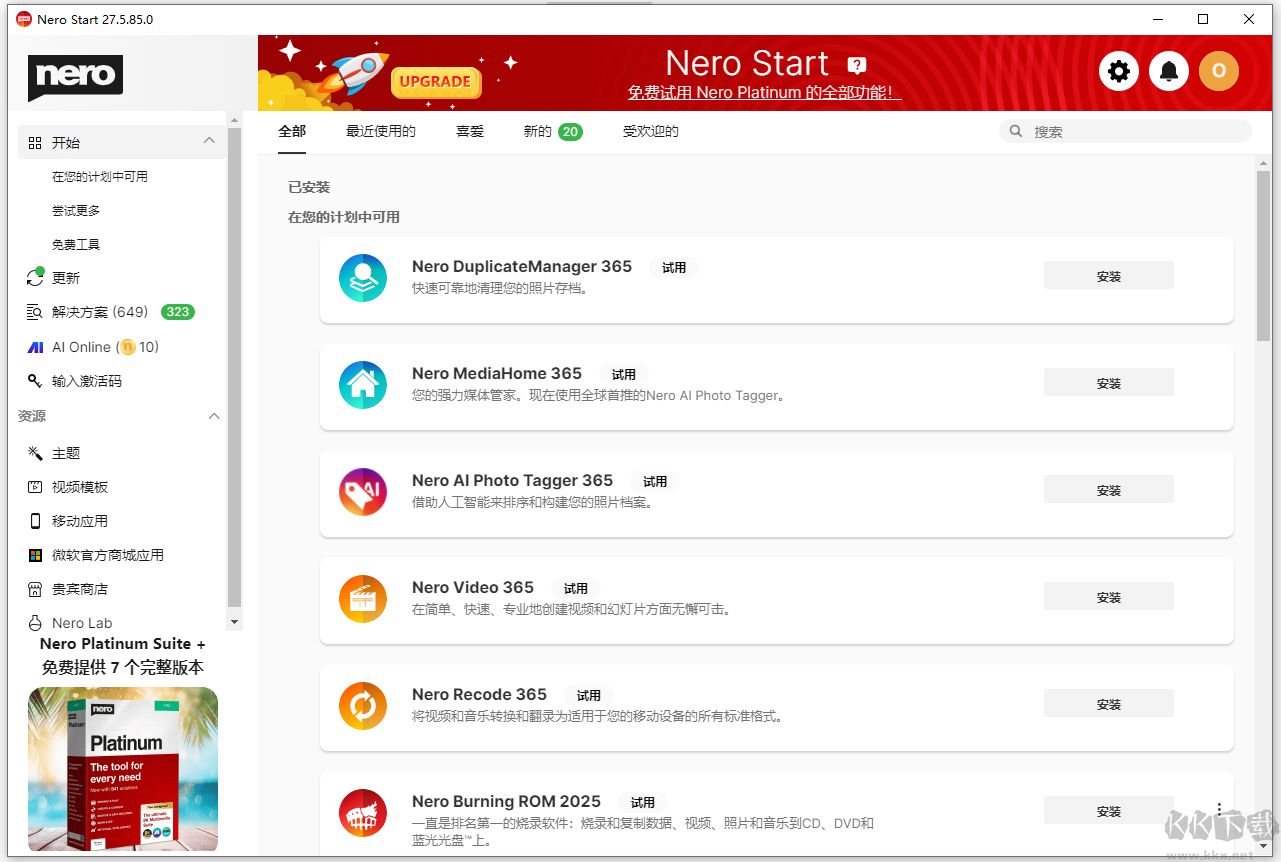Install Nero DuplicateManager 365
Screen dimensions: 1281x862
(1109, 276)
